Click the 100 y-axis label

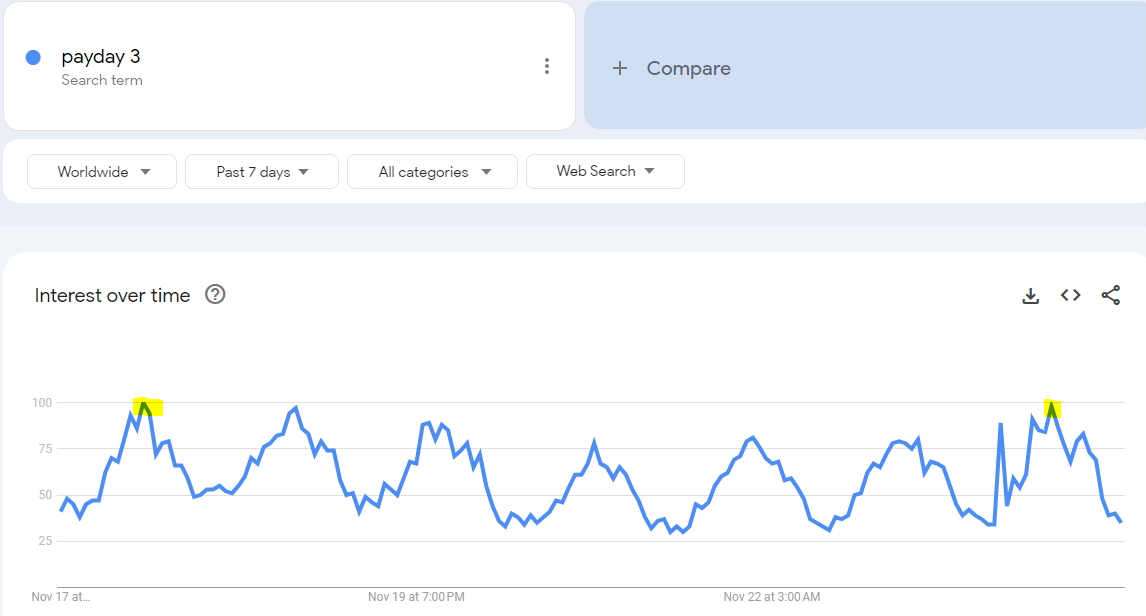tap(42, 403)
